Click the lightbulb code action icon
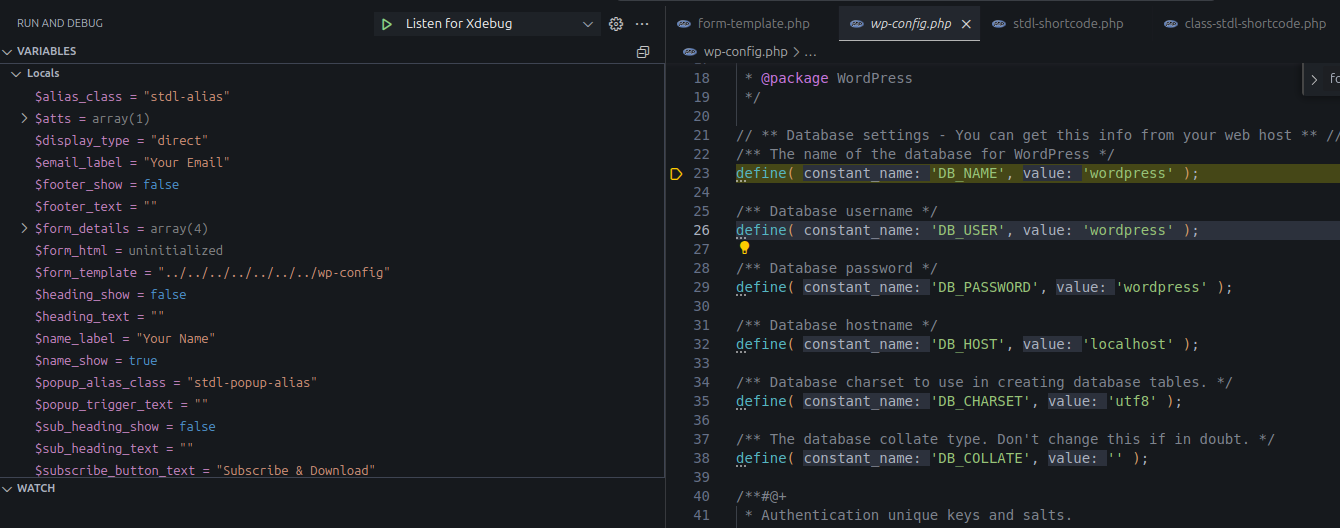 click(x=744, y=248)
